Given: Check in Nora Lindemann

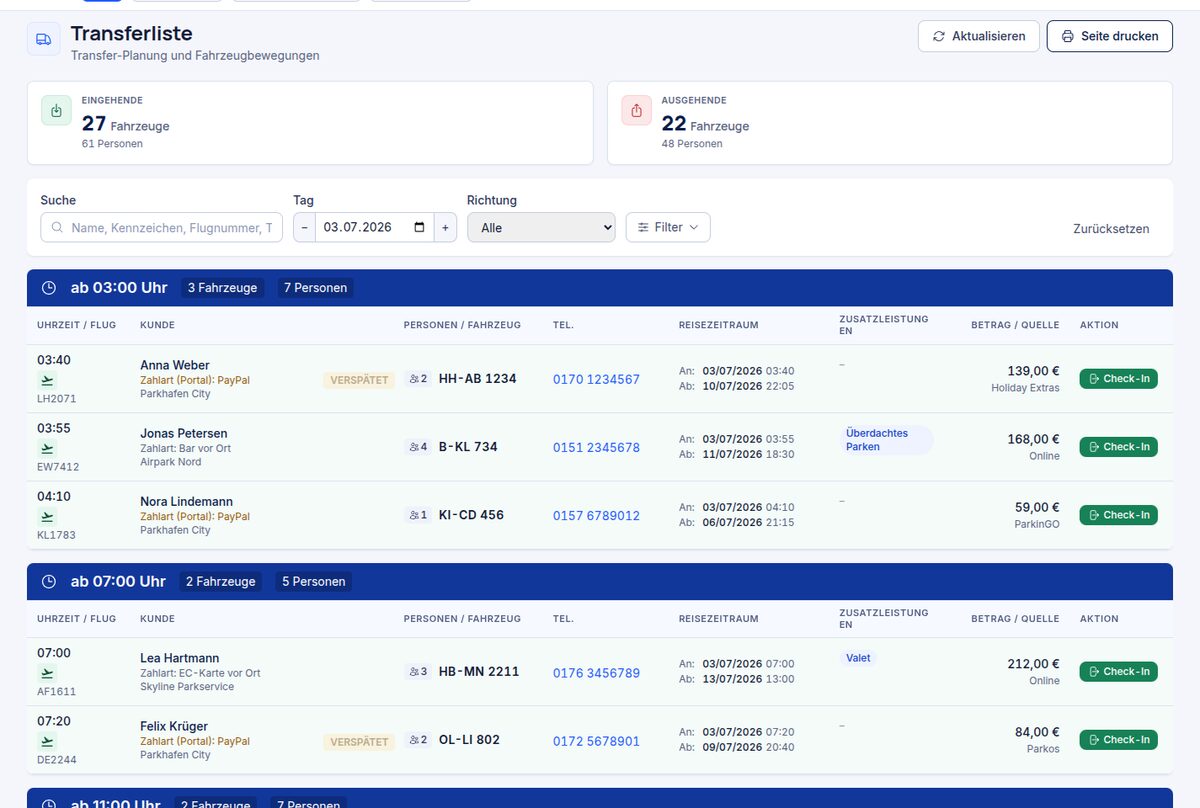Looking at the screenshot, I should pos(1118,515).
